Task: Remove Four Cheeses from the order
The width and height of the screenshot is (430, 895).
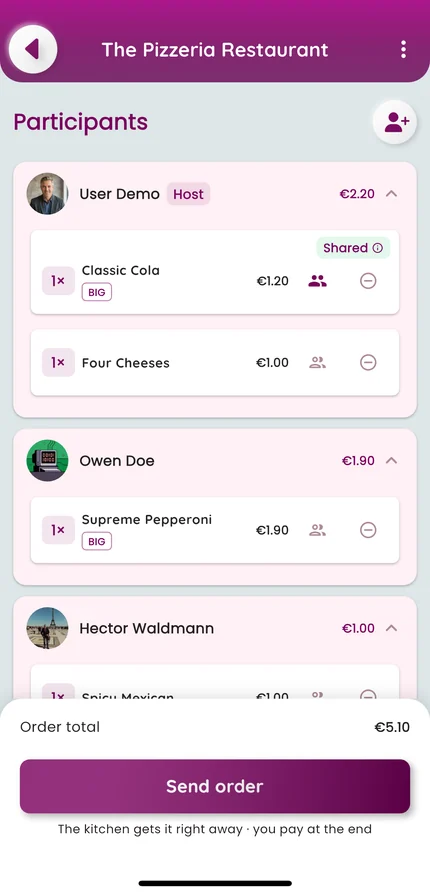Action: [368, 362]
